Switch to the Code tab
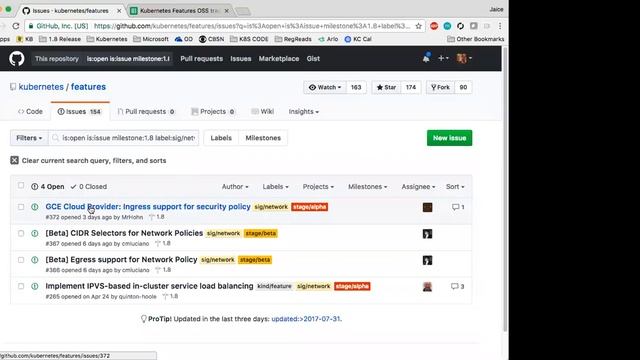 [30, 111]
